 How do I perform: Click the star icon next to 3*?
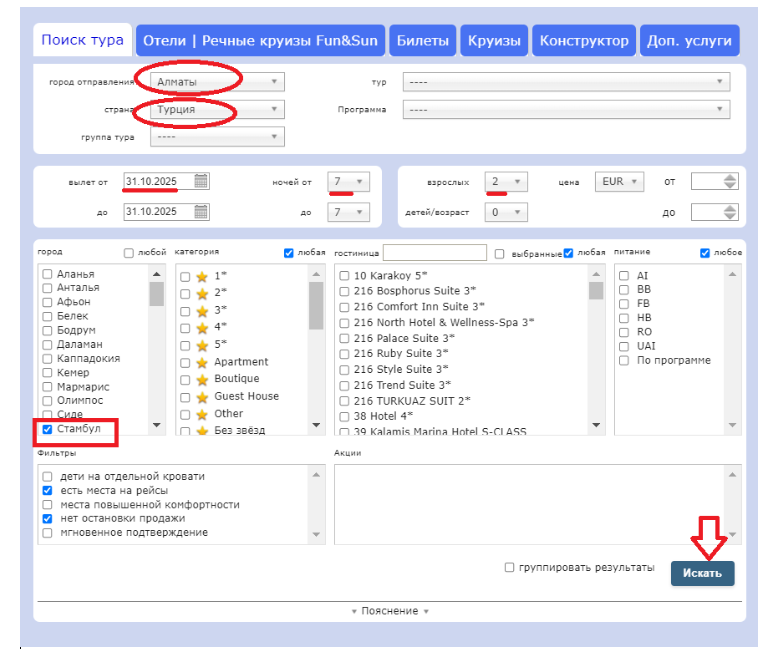(x=202, y=310)
